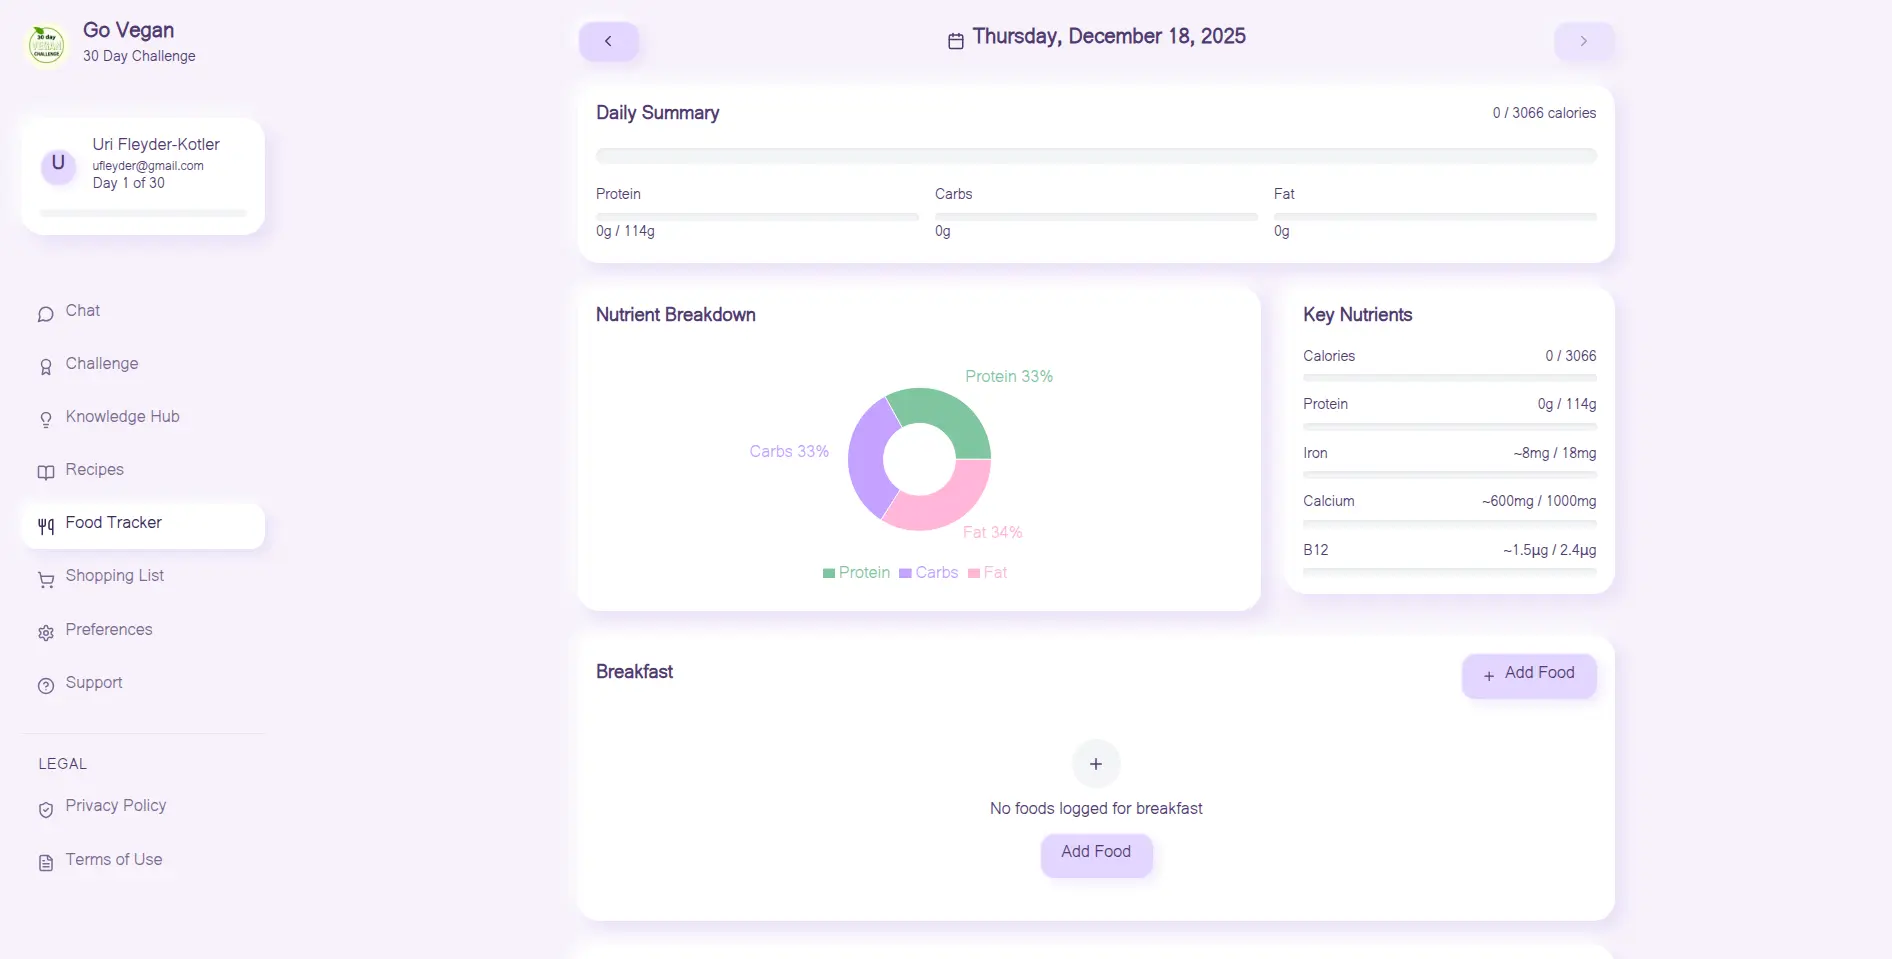
Task: Toggle the Protein legend item in chart
Action: (x=856, y=573)
